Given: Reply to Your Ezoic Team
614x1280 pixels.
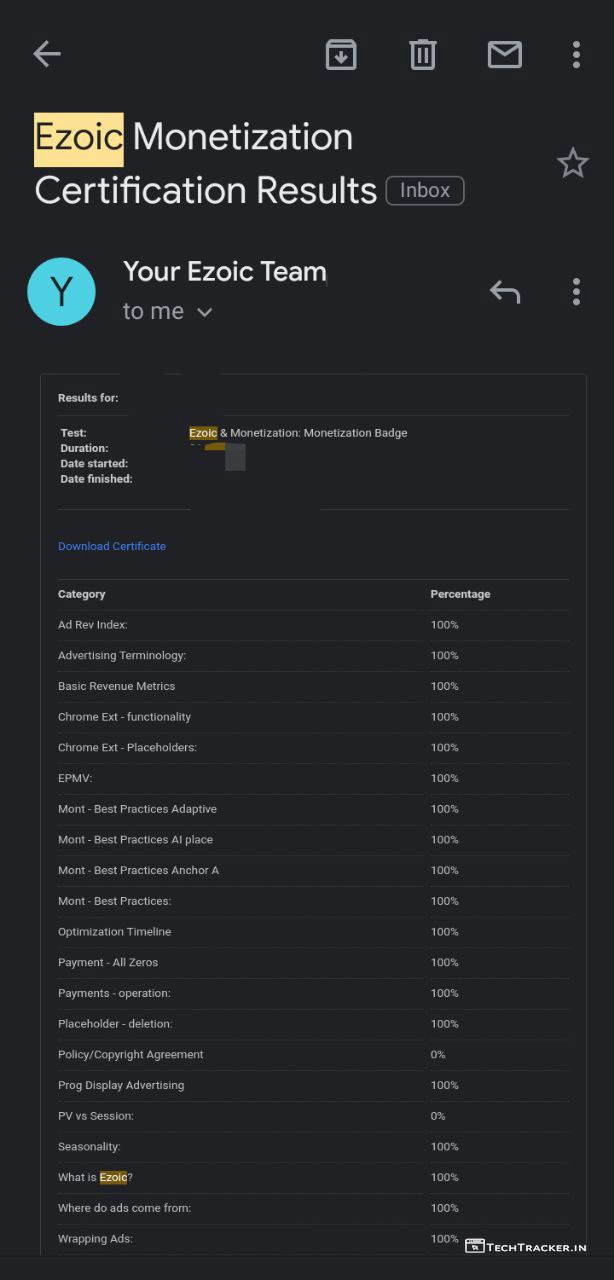Looking at the screenshot, I should click(x=505, y=292).
